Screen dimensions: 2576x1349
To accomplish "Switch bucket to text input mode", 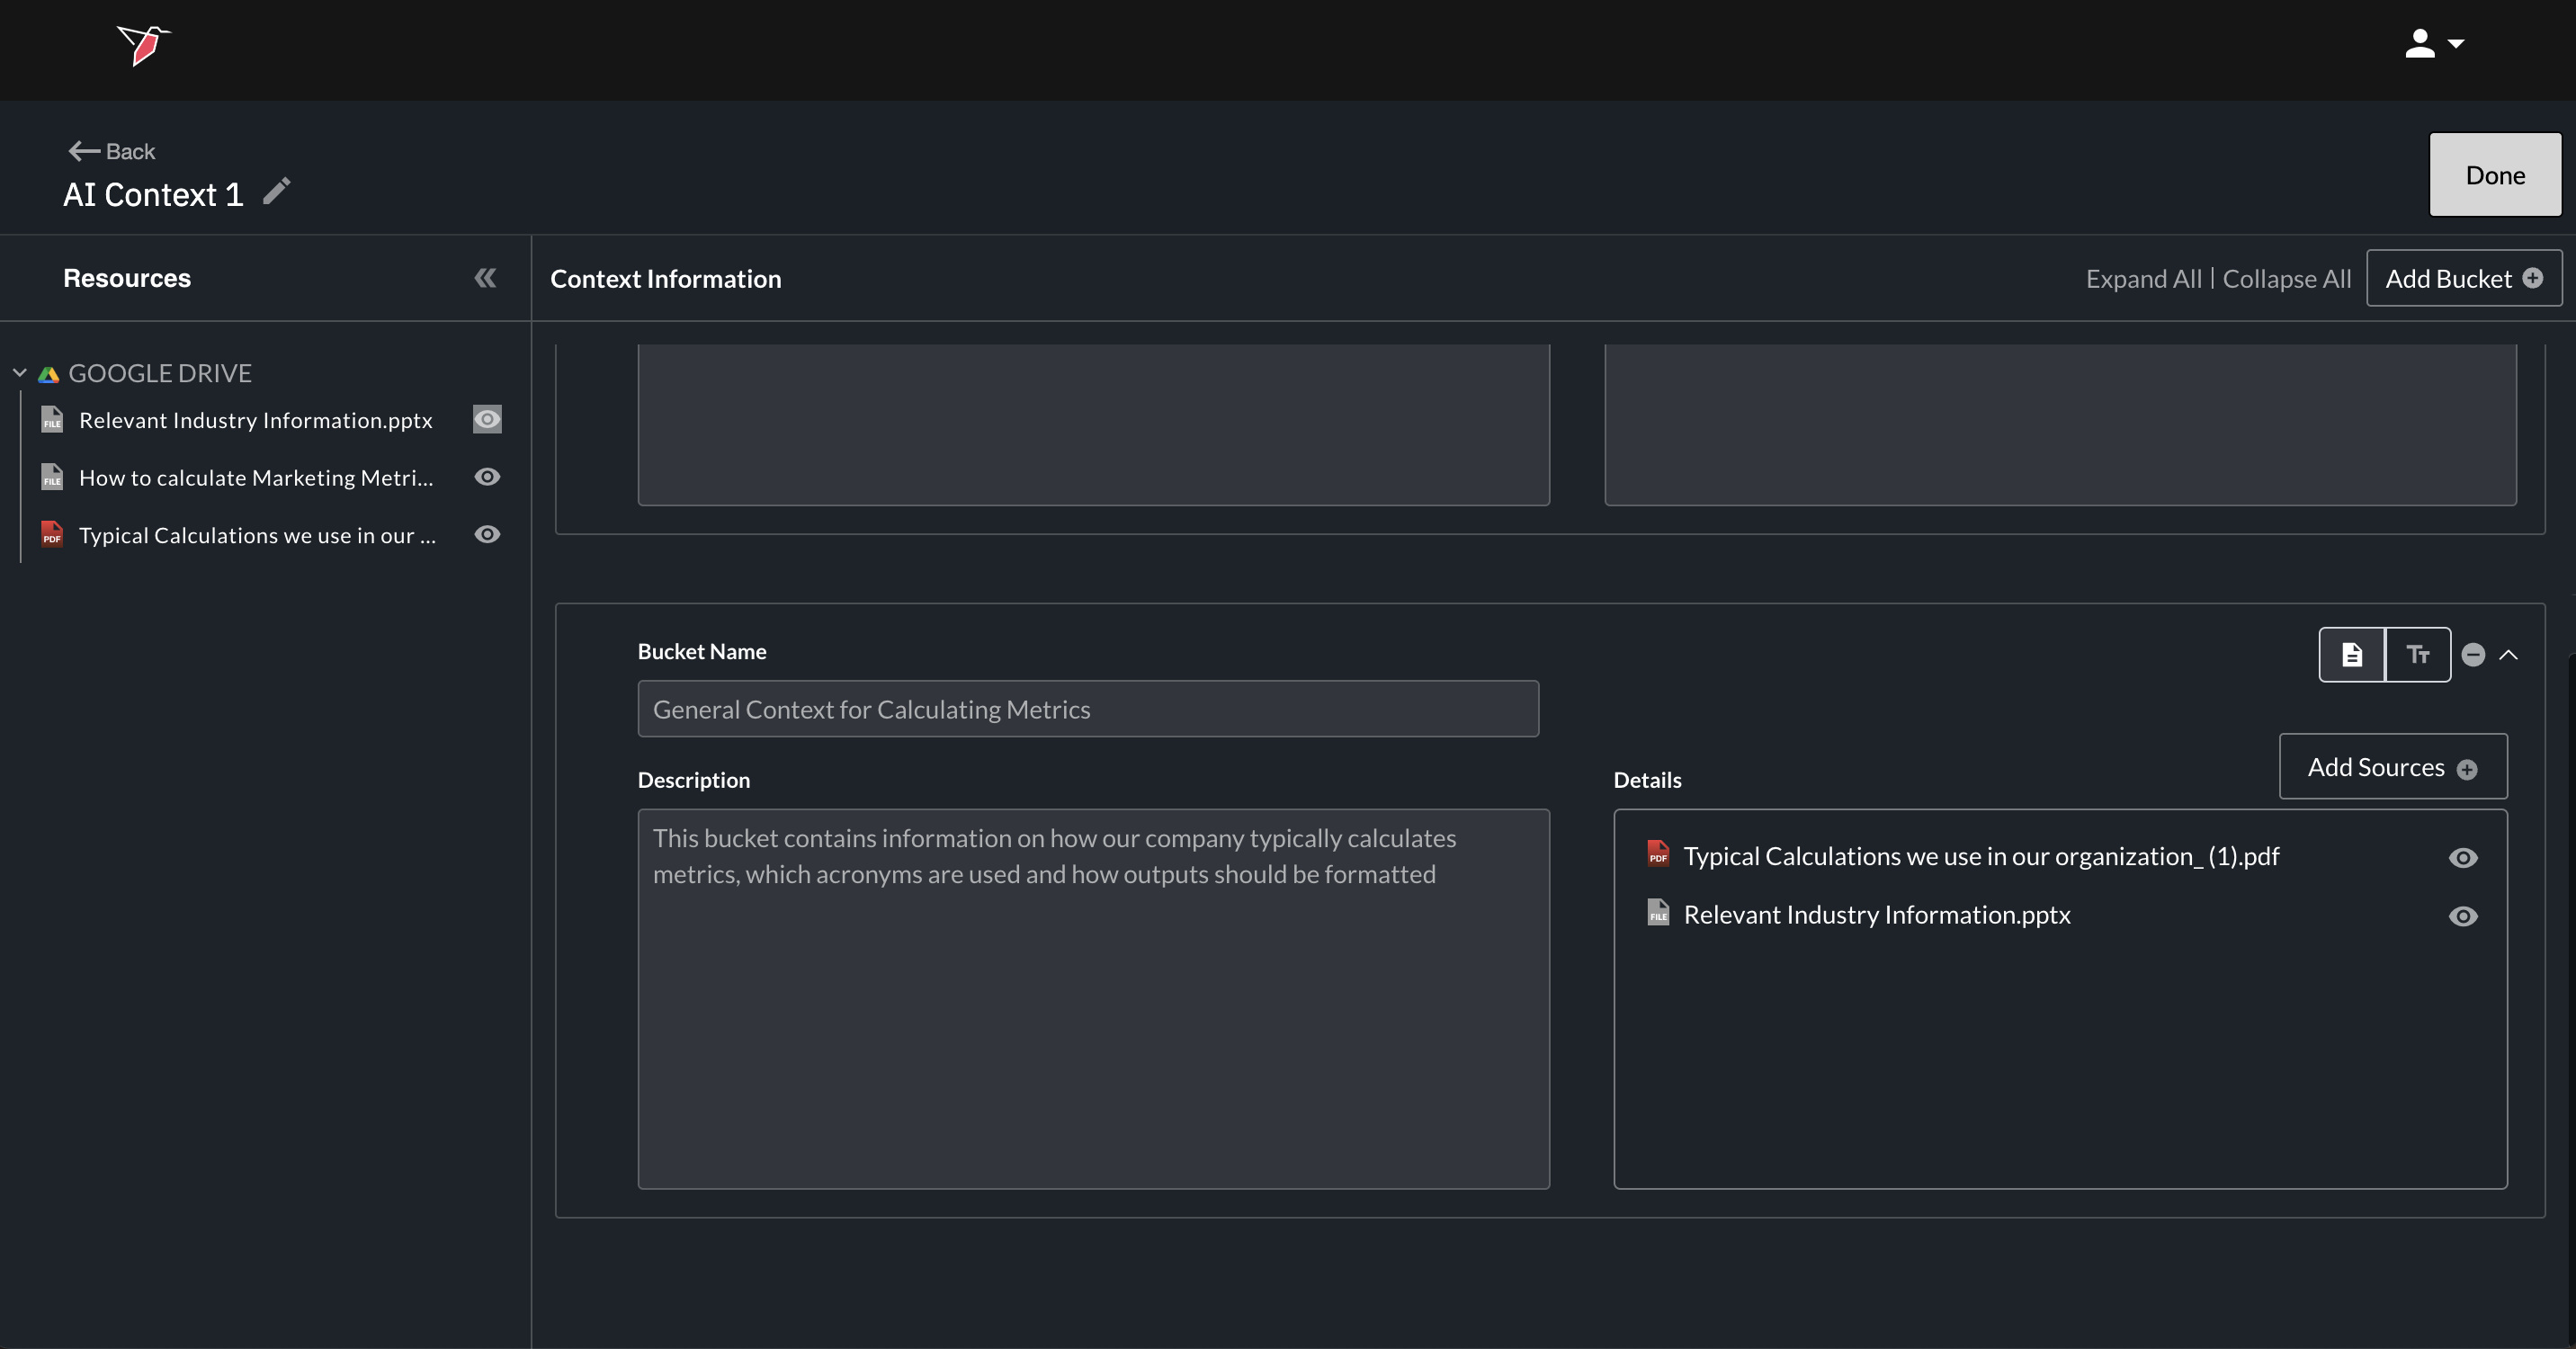I will pyautogui.click(x=2418, y=655).
